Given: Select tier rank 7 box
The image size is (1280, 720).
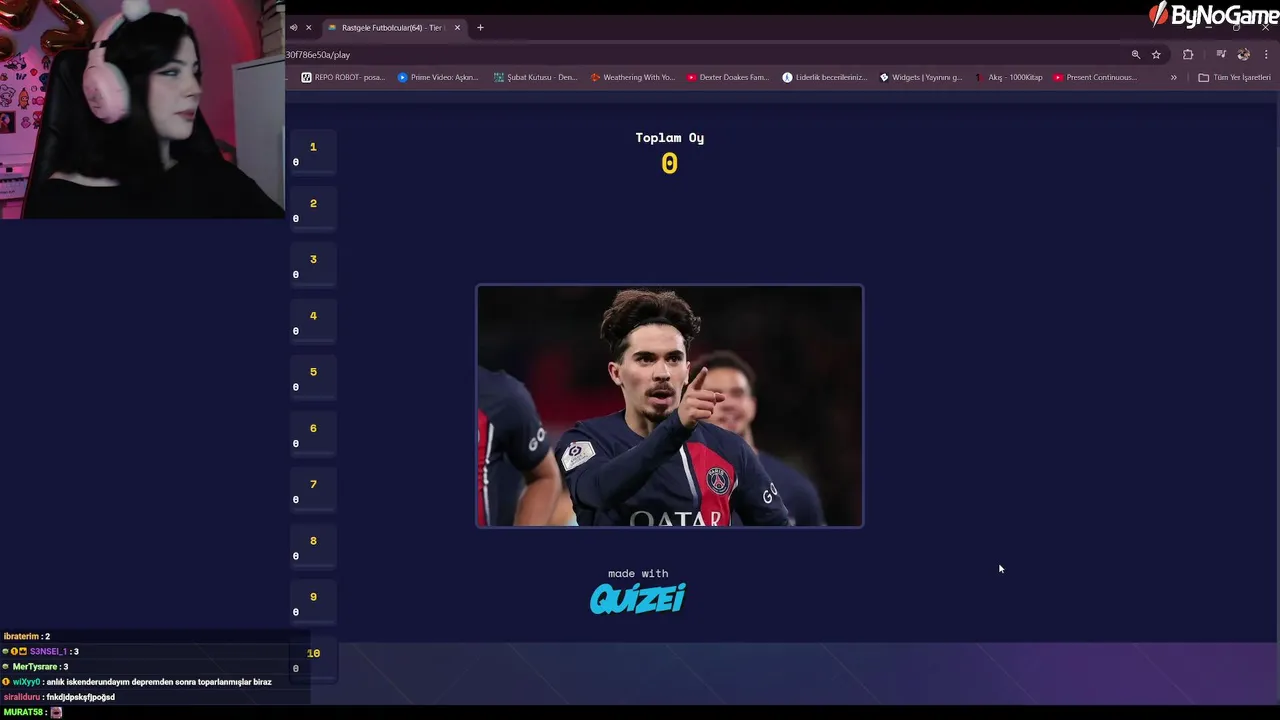Looking at the screenshot, I should pyautogui.click(x=313, y=490).
